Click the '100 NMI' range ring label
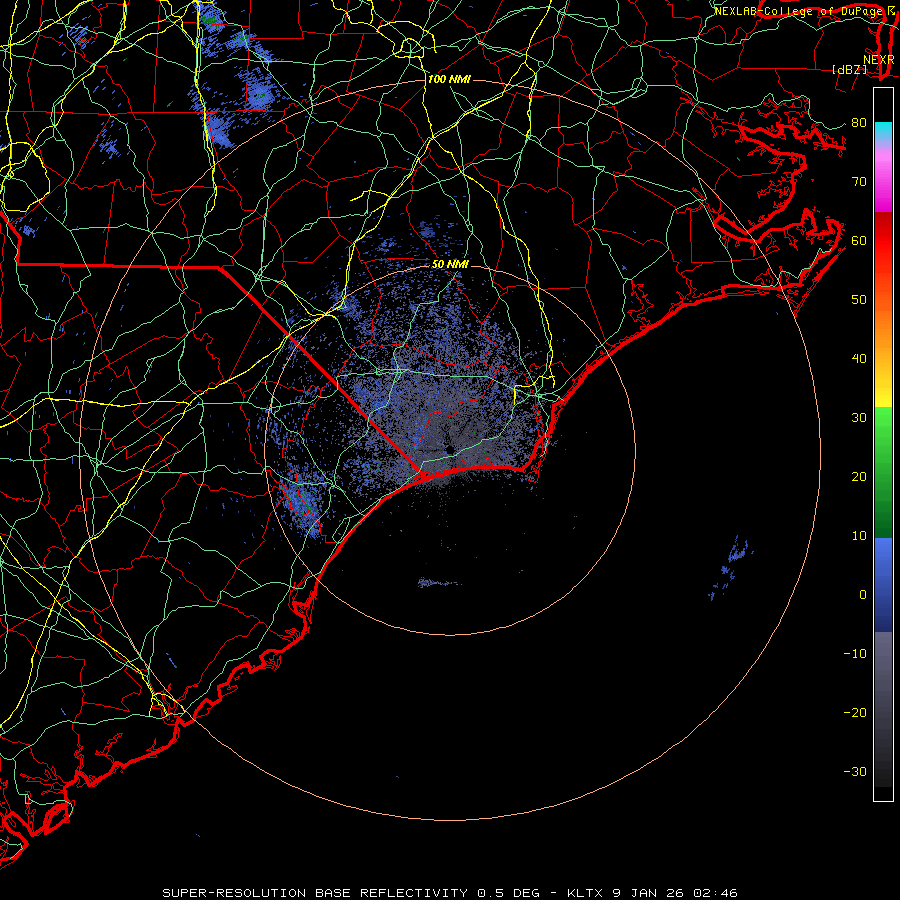 pos(449,79)
